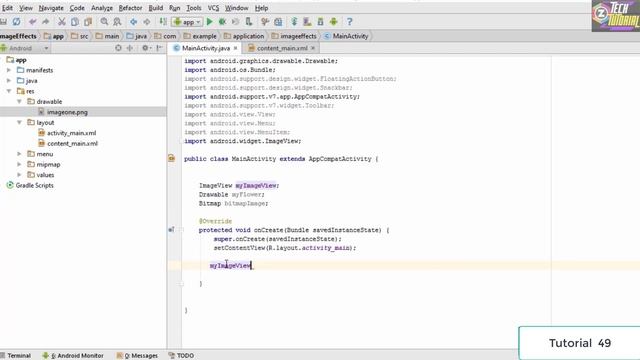Collapse the layout folder
The width and height of the screenshot is (640, 360).
[19, 122]
